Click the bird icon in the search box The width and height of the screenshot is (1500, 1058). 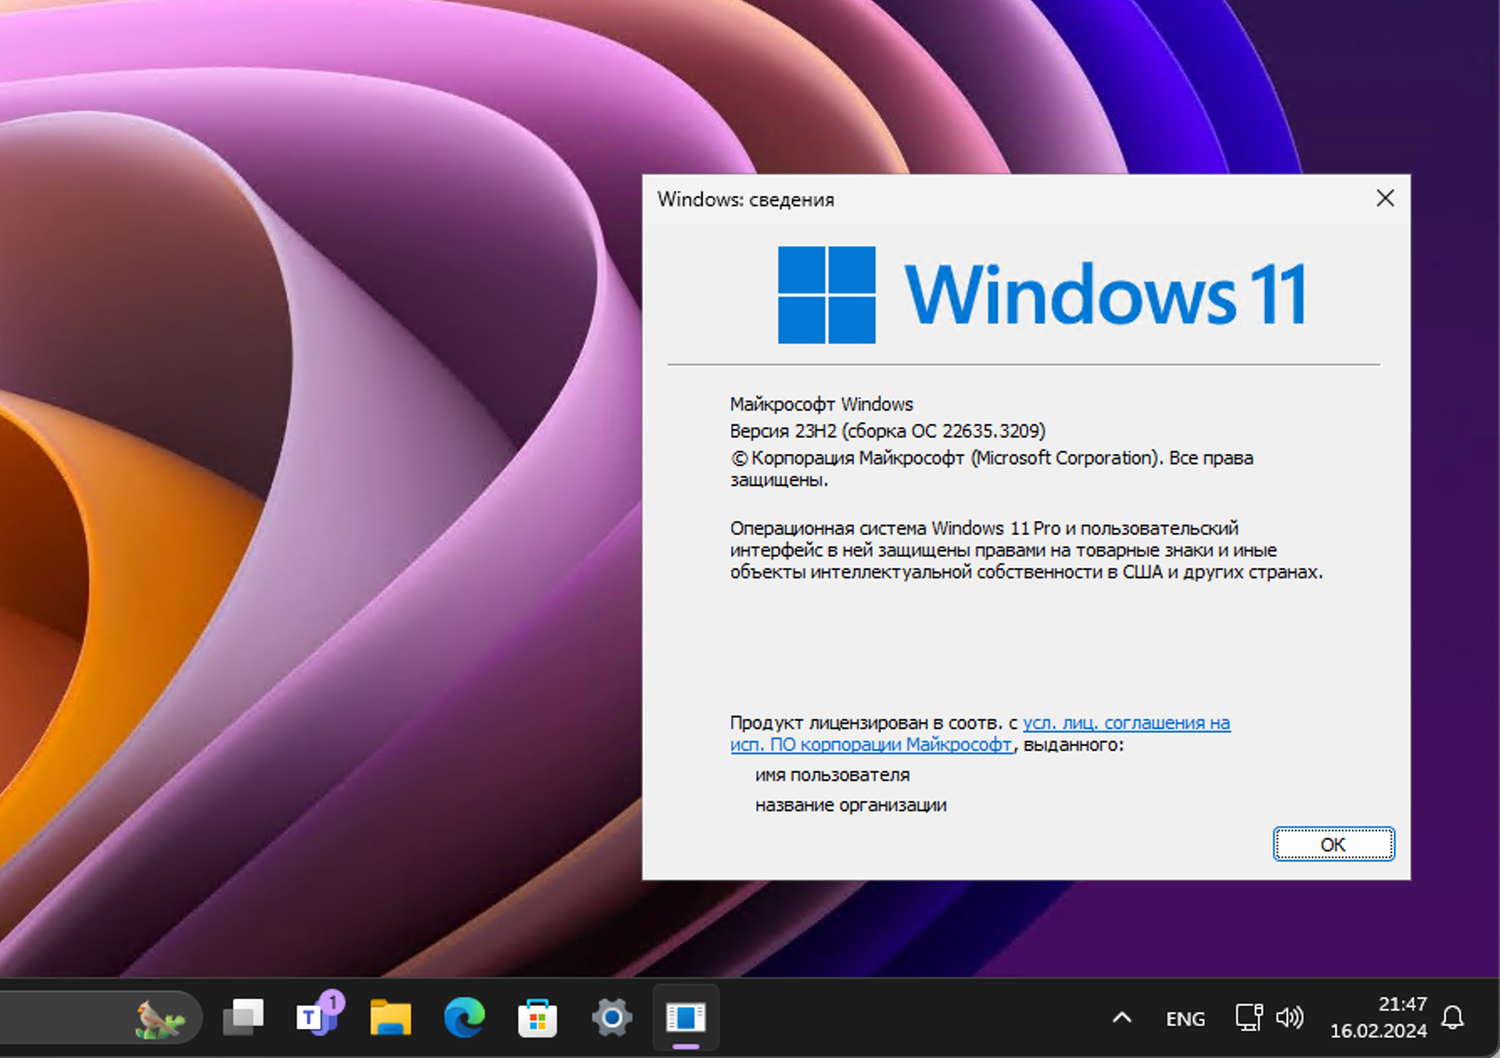[x=160, y=1018]
